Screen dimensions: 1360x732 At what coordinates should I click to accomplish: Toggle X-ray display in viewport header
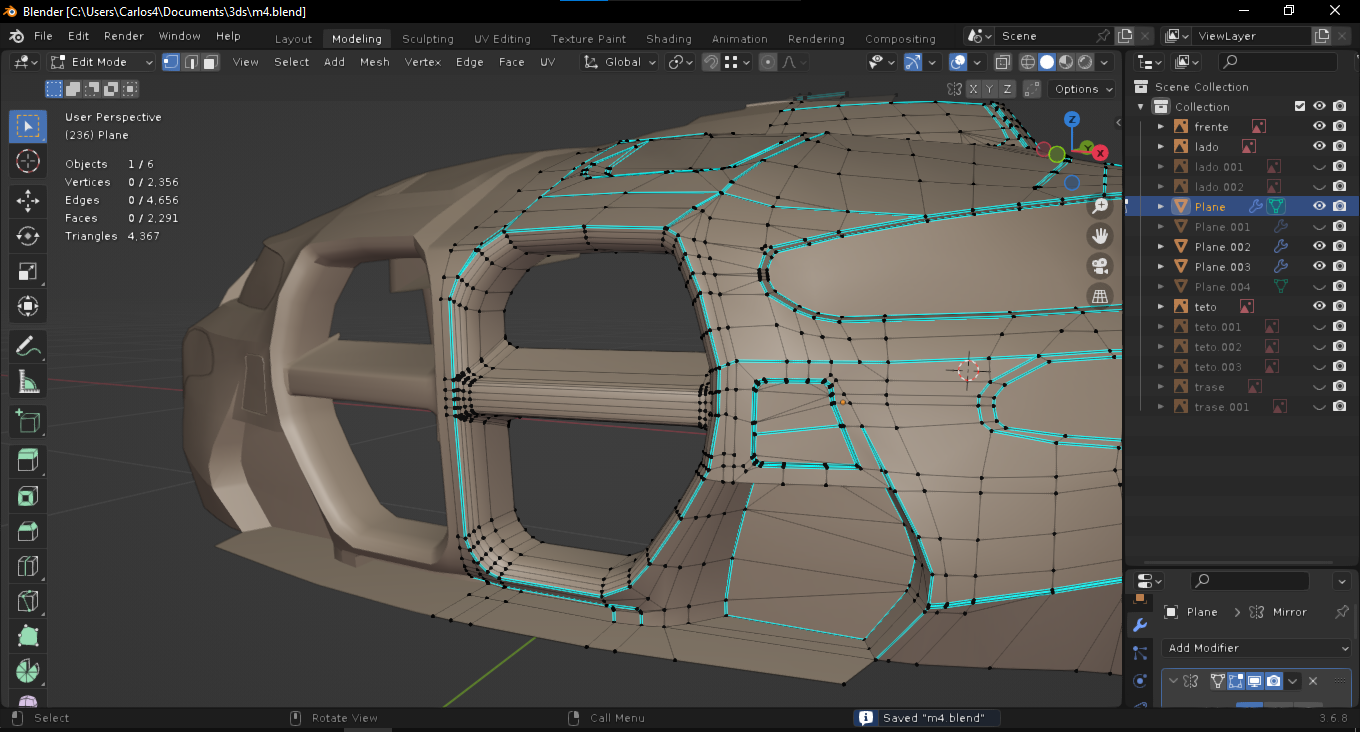pyautogui.click(x=1003, y=62)
